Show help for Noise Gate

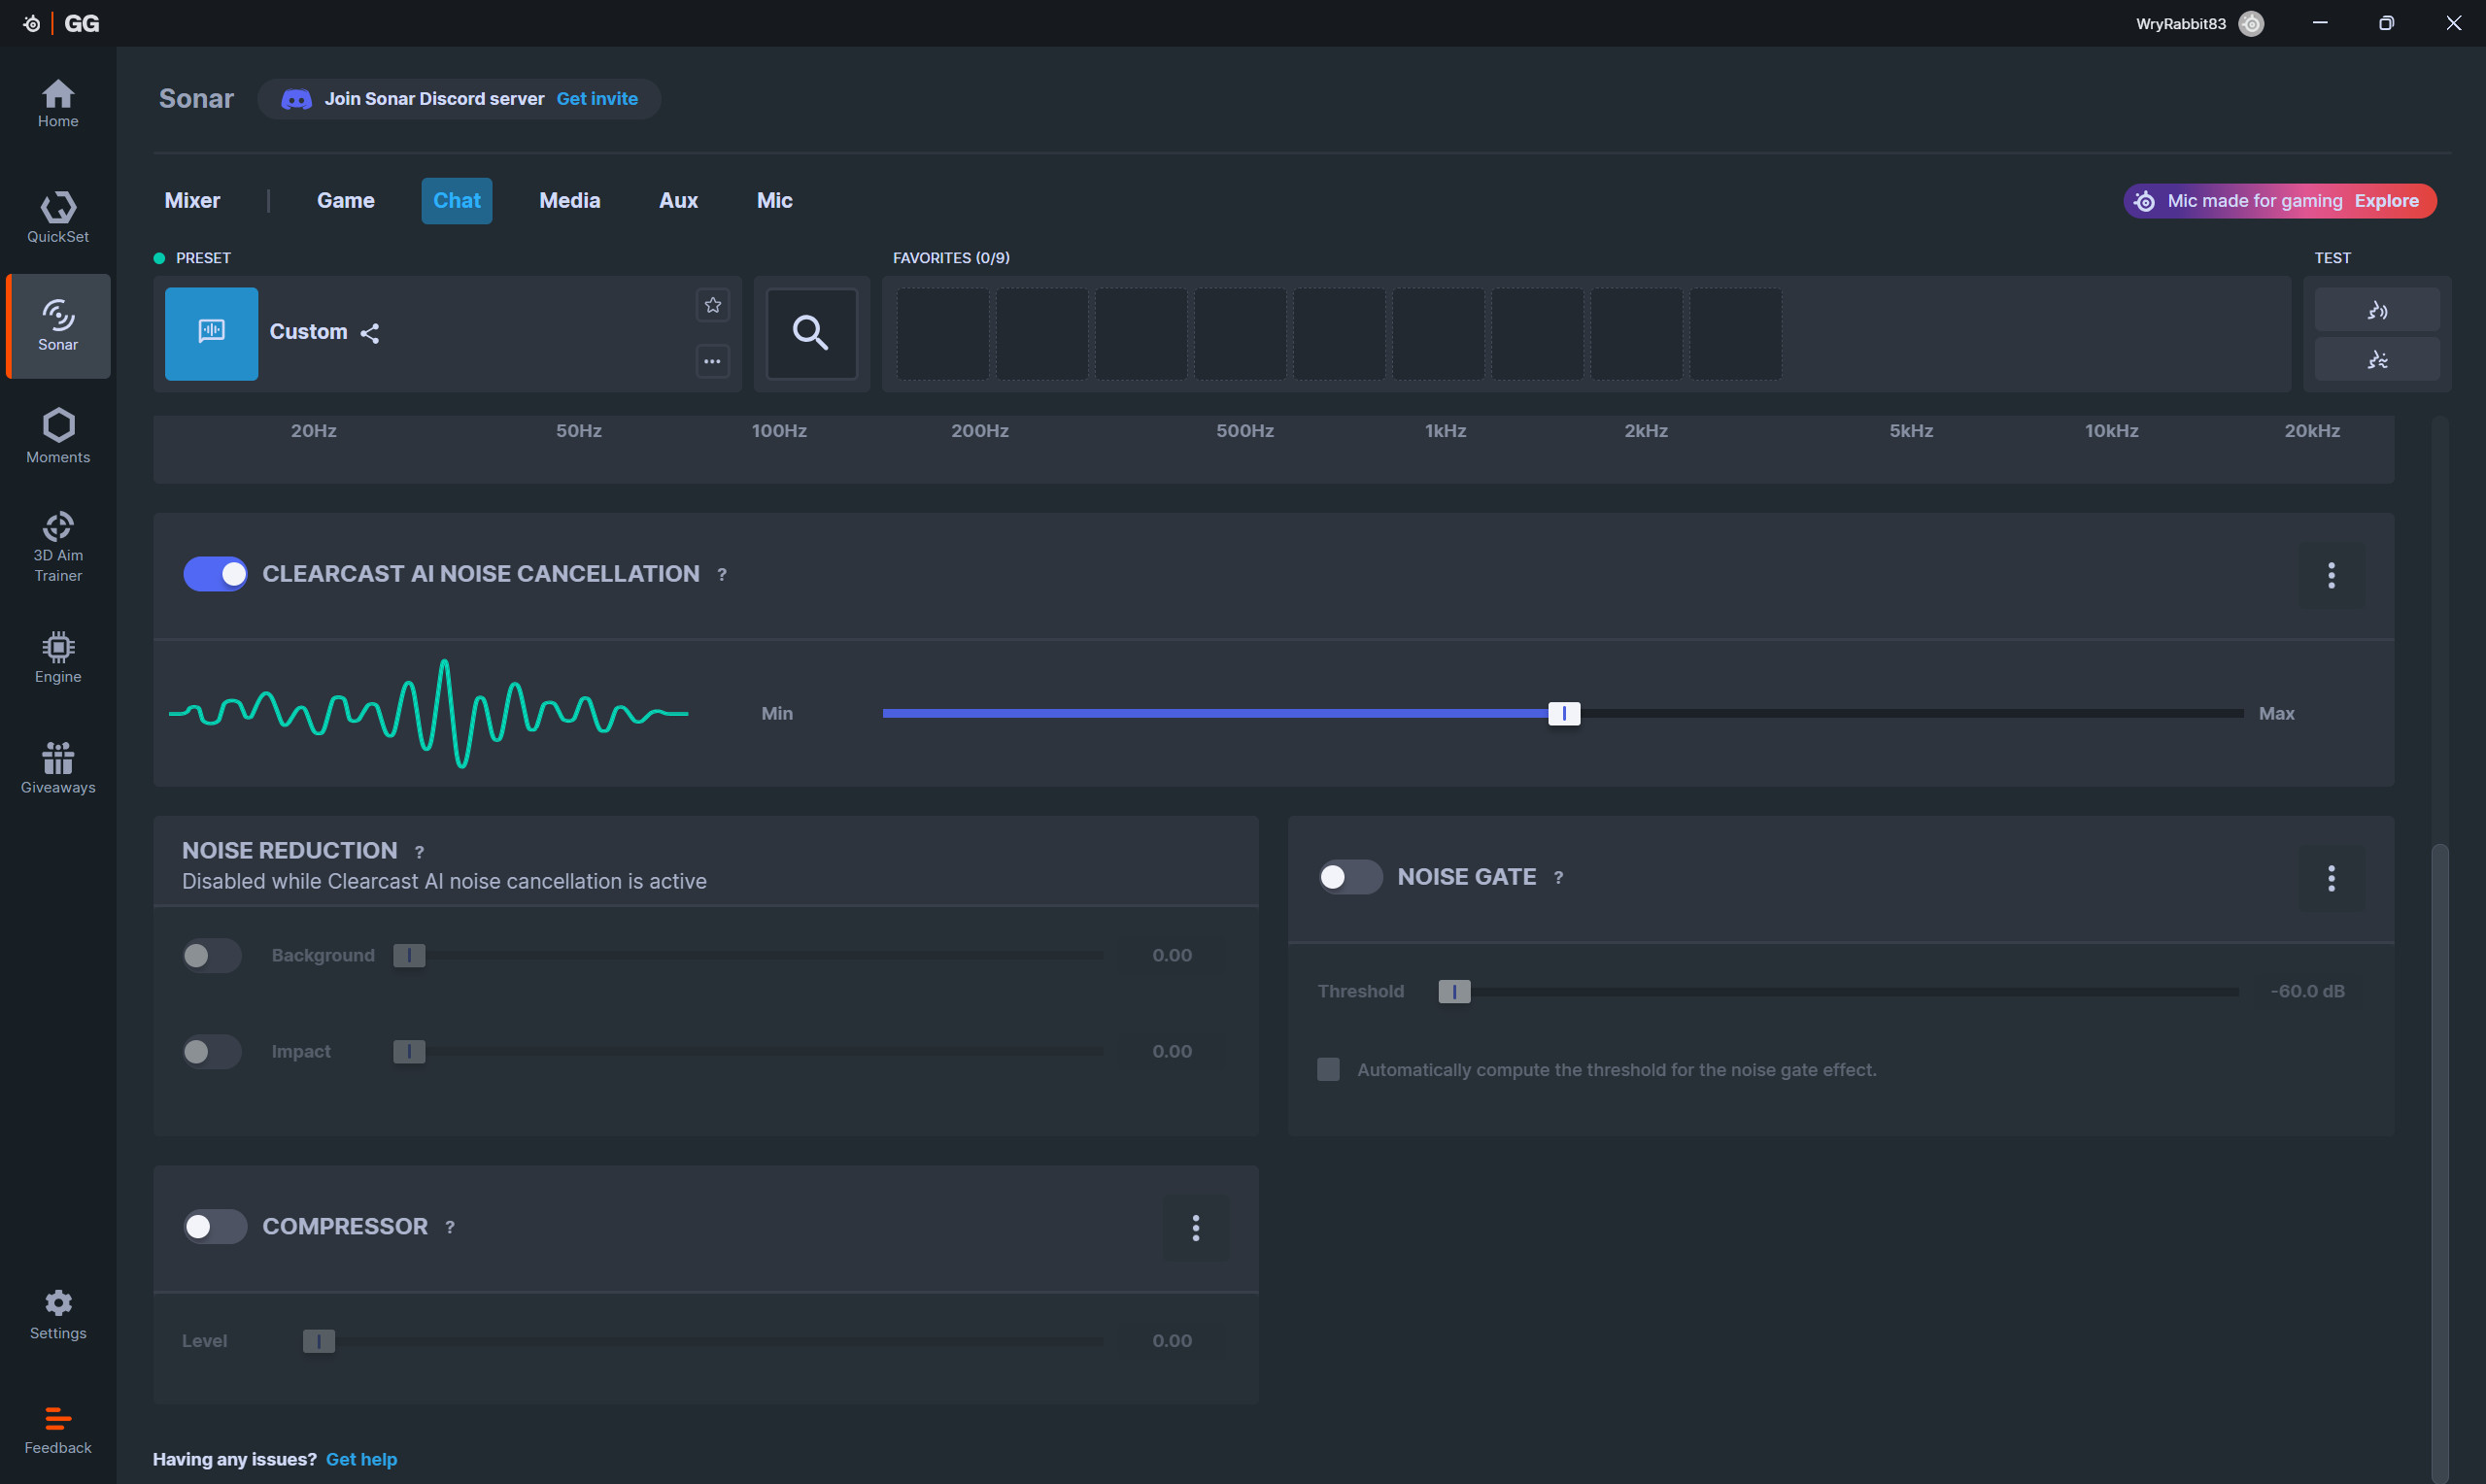pyautogui.click(x=1558, y=878)
